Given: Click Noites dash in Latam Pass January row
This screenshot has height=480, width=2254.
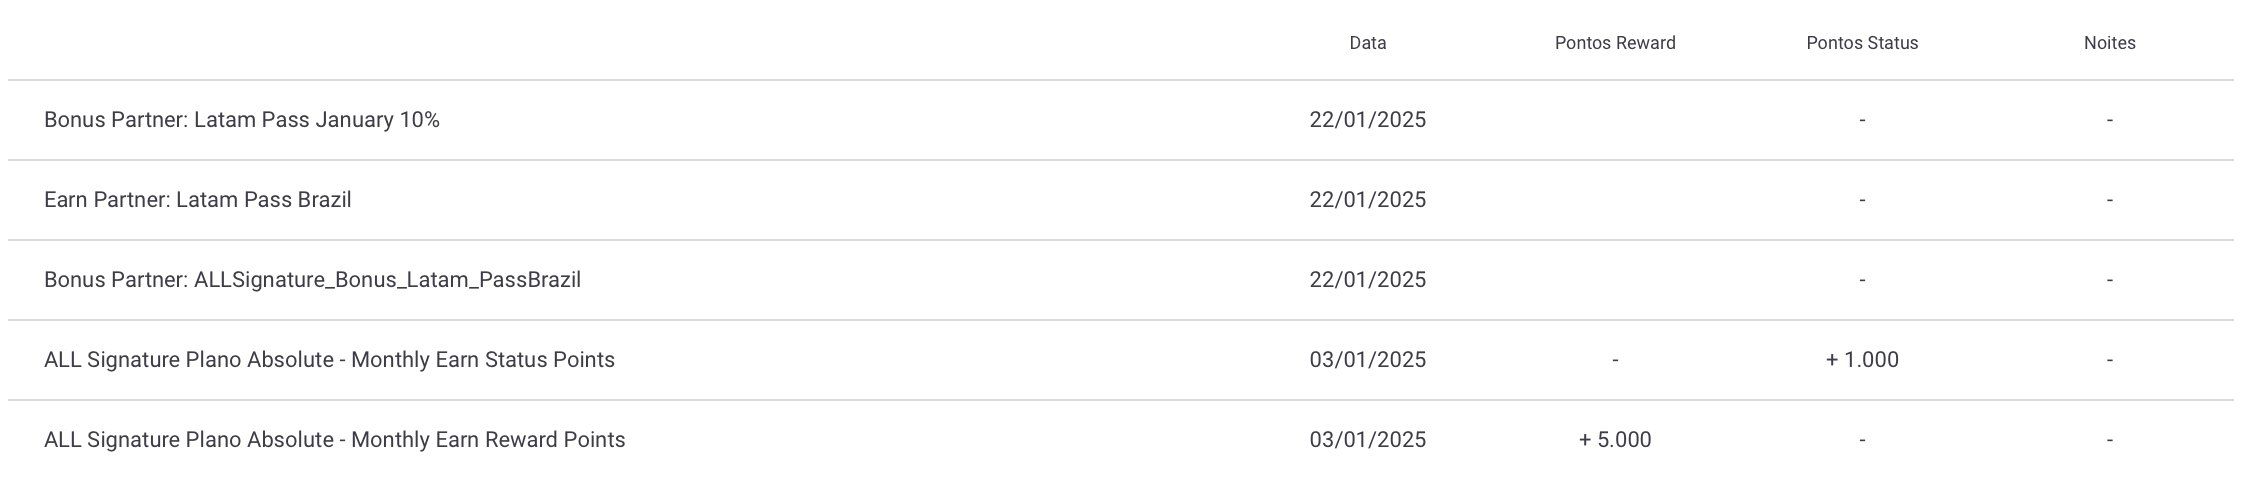Looking at the screenshot, I should [2110, 120].
